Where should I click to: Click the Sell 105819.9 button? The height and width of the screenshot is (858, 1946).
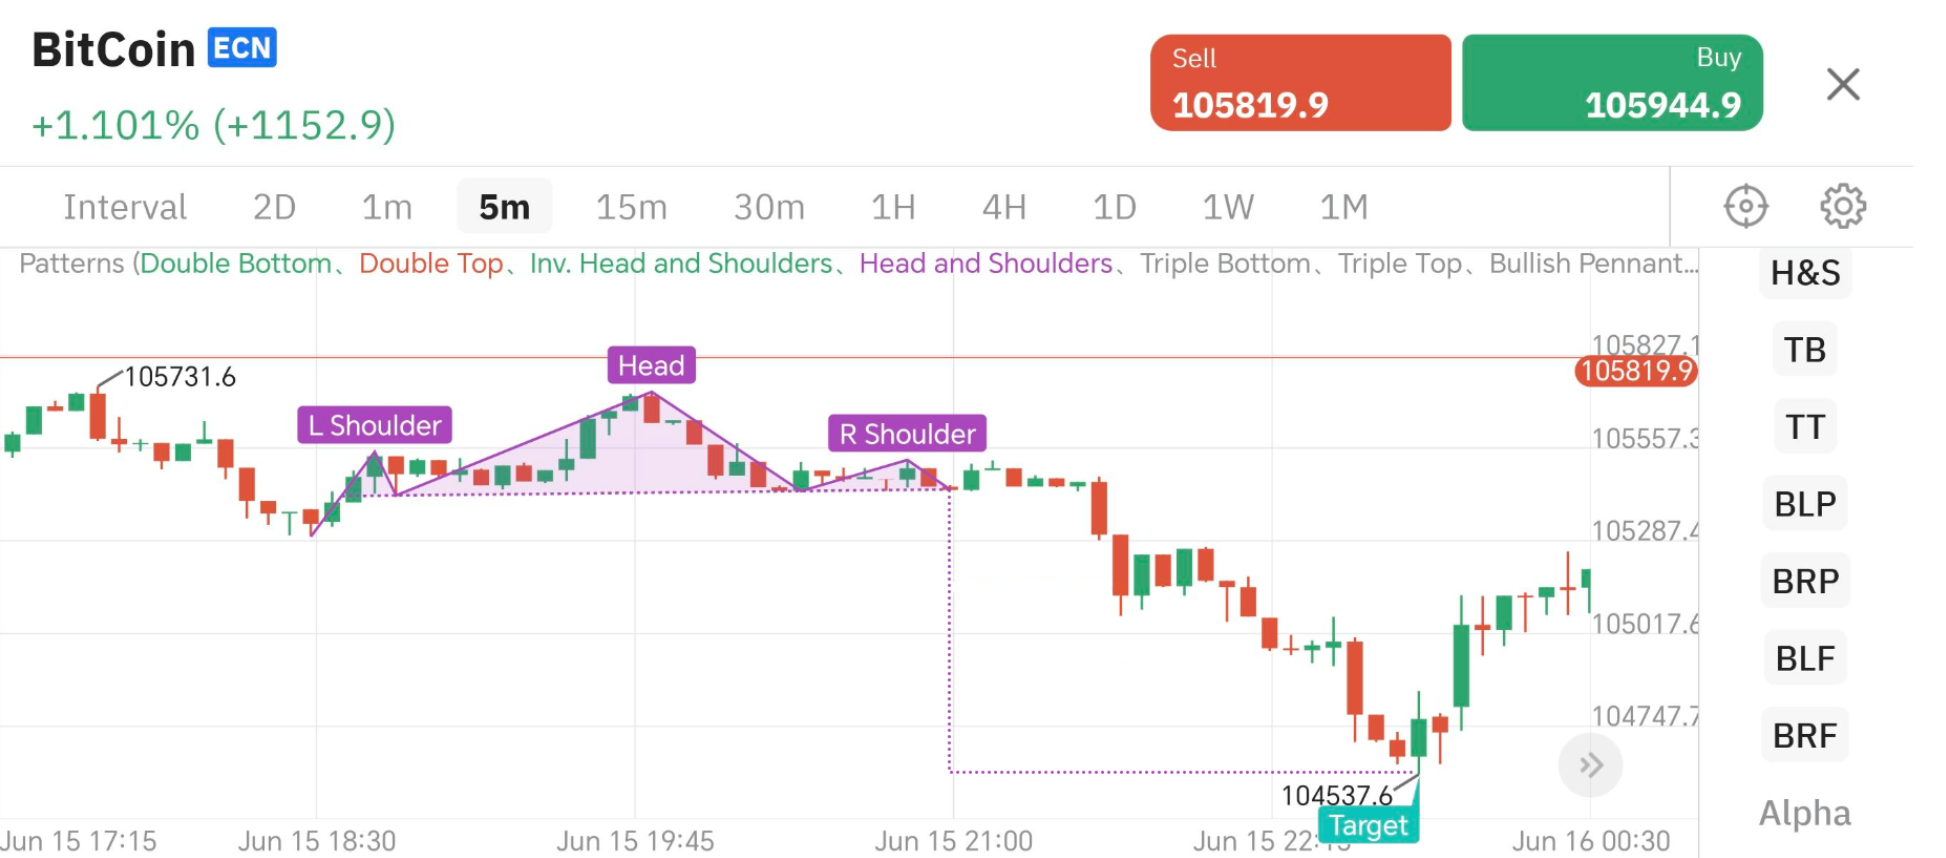pyautogui.click(x=1300, y=82)
